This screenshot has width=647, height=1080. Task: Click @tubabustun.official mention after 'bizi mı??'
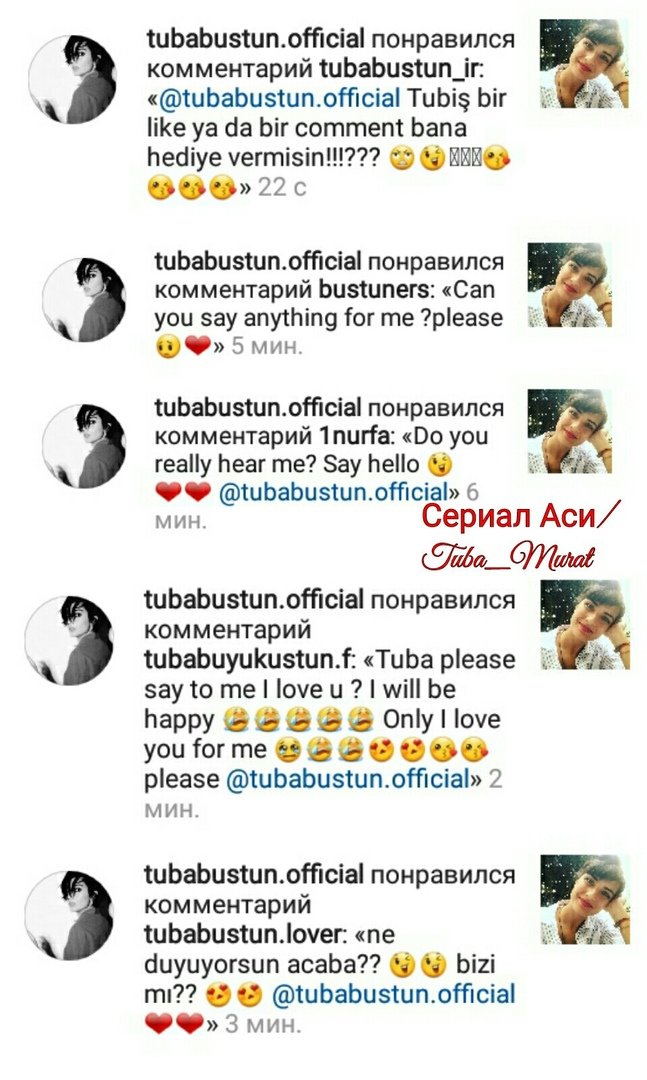393,994
